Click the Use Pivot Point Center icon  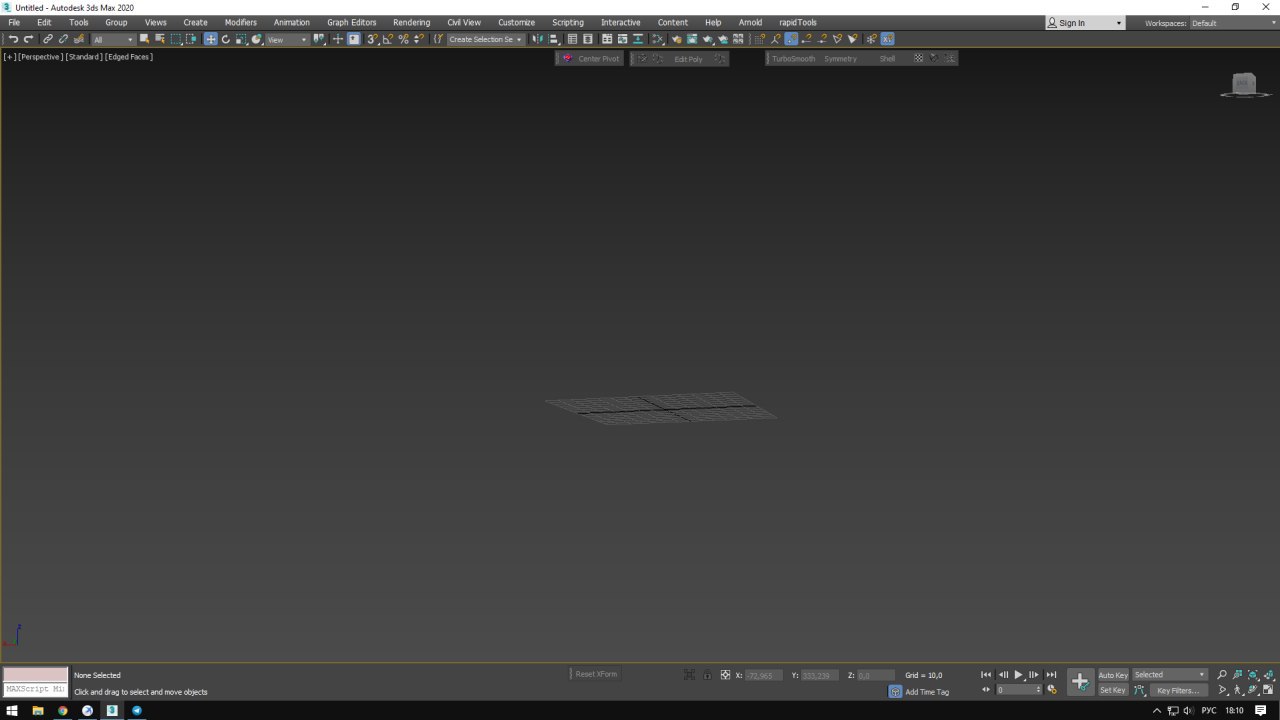(x=320, y=39)
